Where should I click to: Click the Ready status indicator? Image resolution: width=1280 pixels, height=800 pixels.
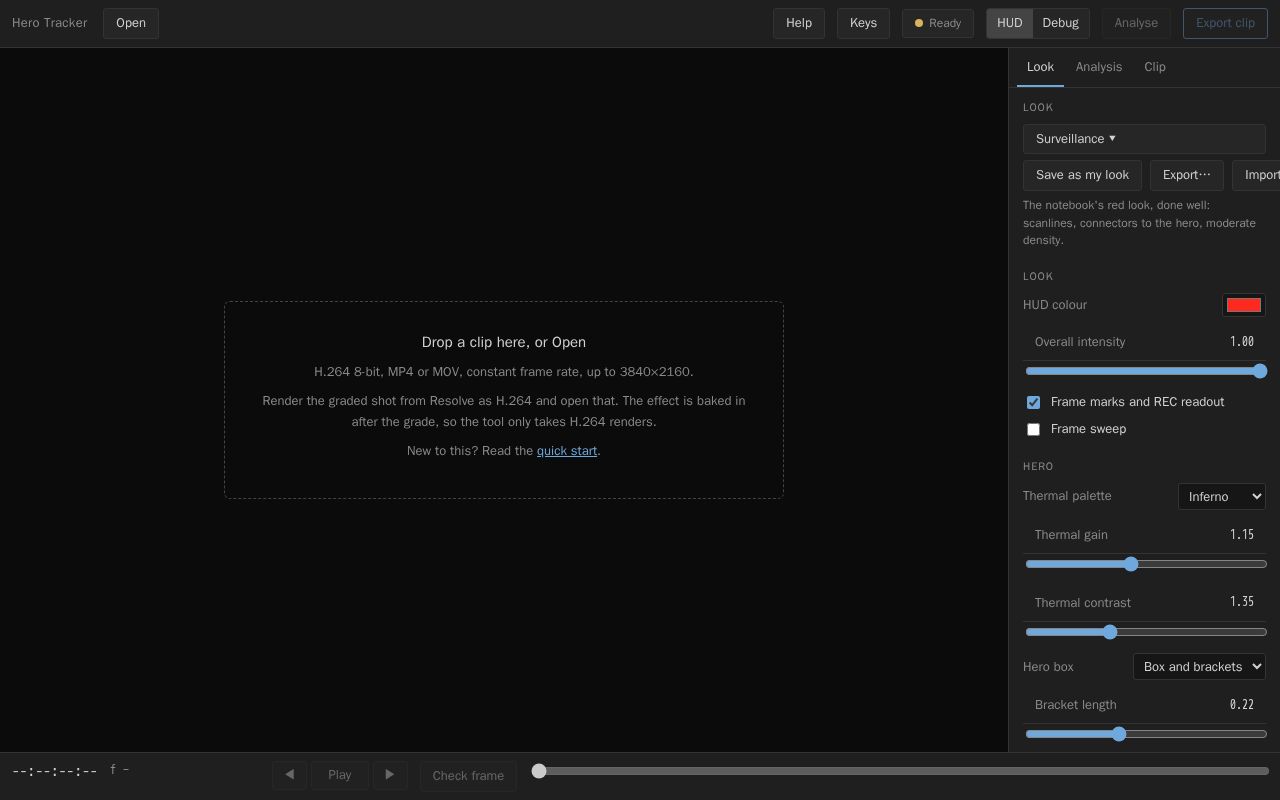(x=938, y=23)
